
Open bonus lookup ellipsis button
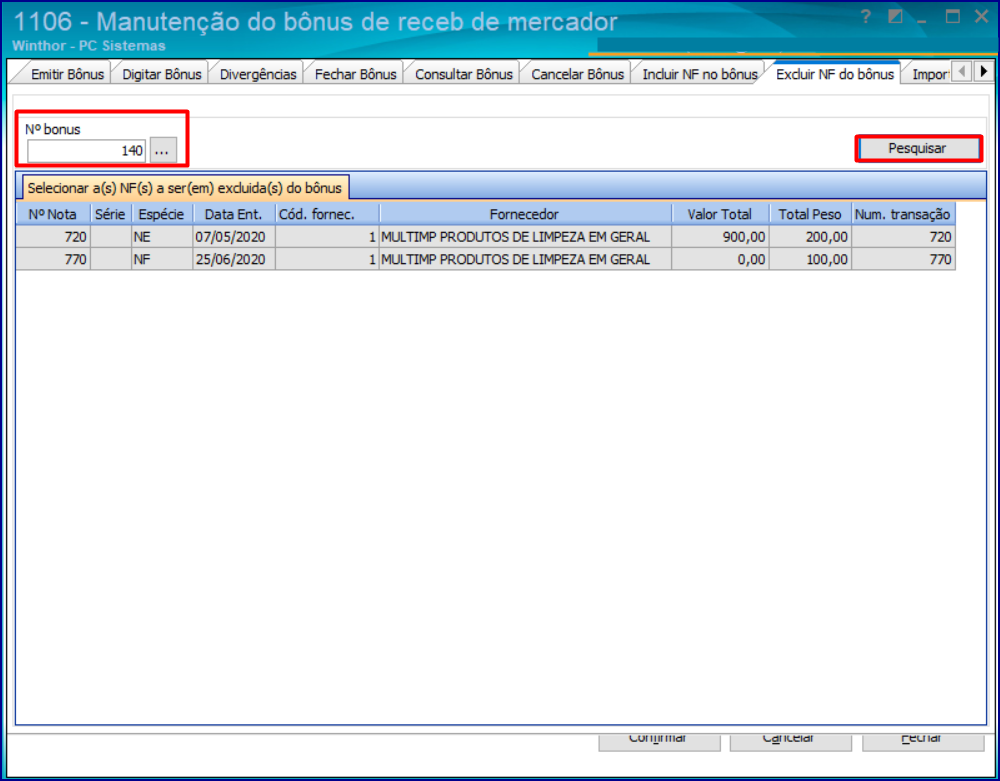pos(163,151)
